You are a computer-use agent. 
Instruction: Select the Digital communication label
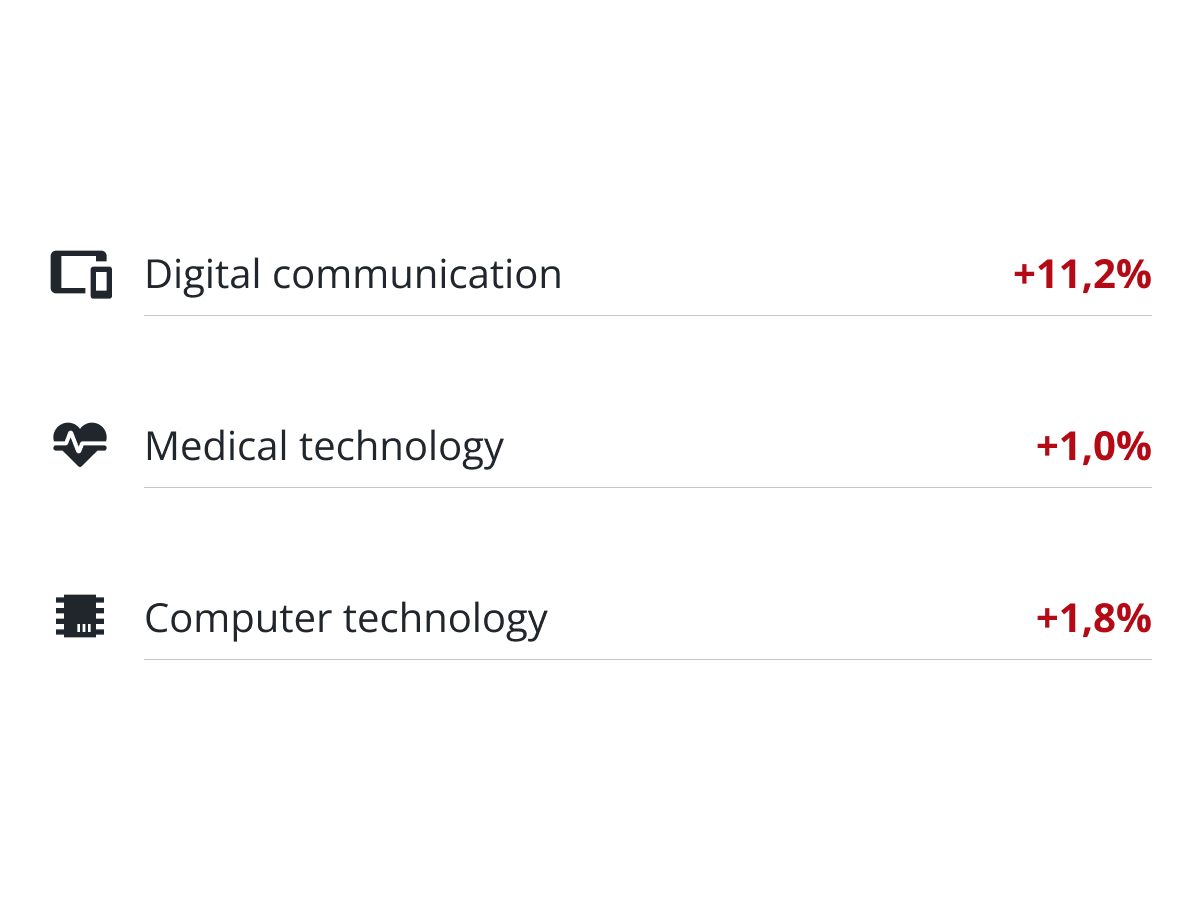[353, 274]
